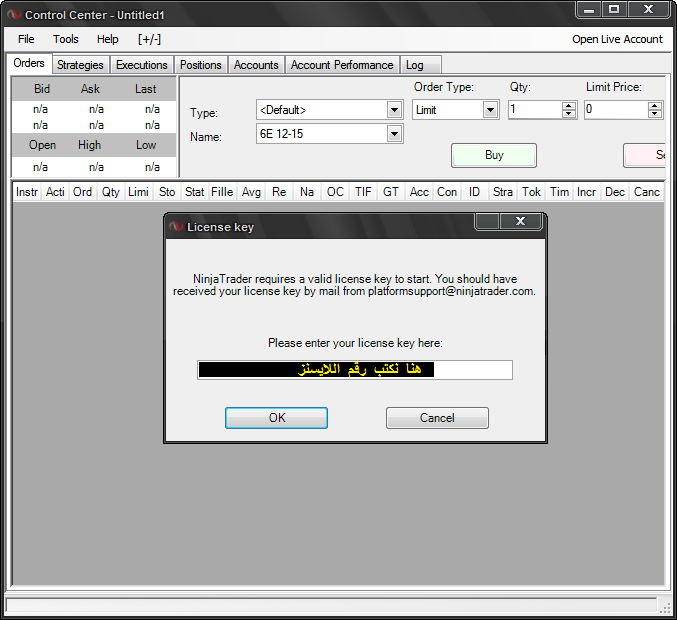This screenshot has width=677, height=620.
Task: Click the license key input field
Action: pos(355,370)
